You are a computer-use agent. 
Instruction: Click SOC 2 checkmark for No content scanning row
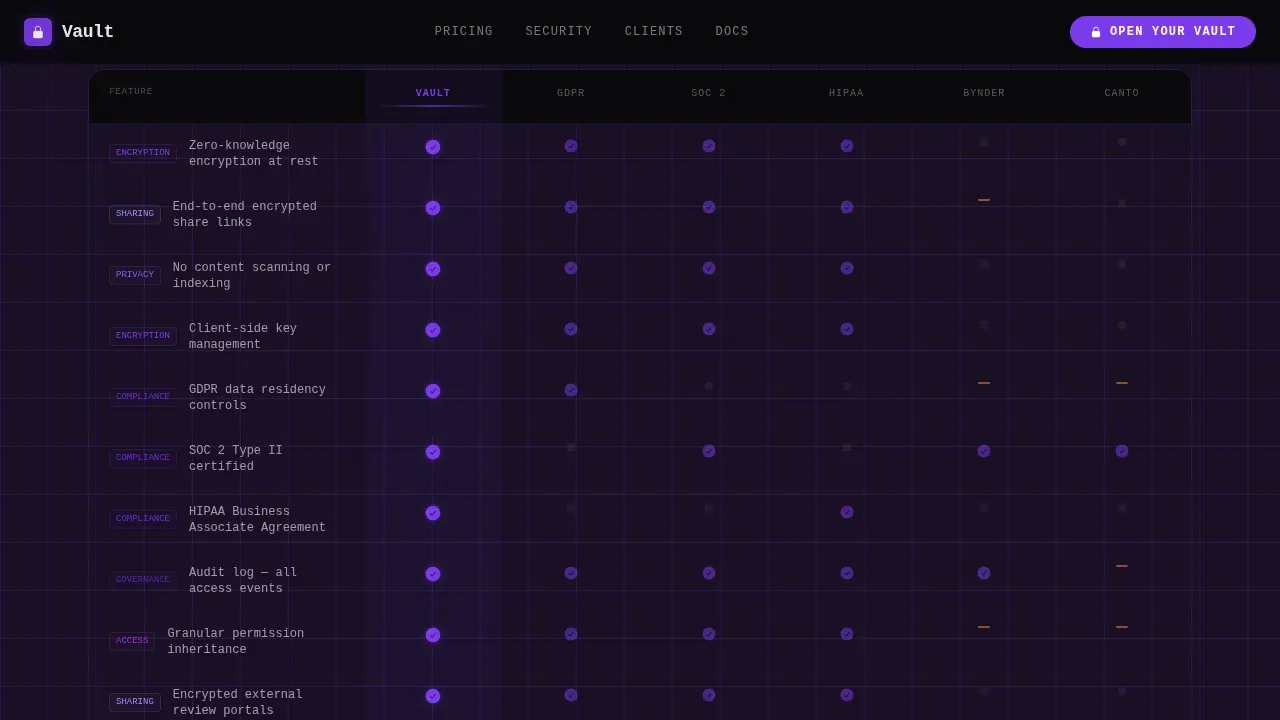pyautogui.click(x=709, y=268)
